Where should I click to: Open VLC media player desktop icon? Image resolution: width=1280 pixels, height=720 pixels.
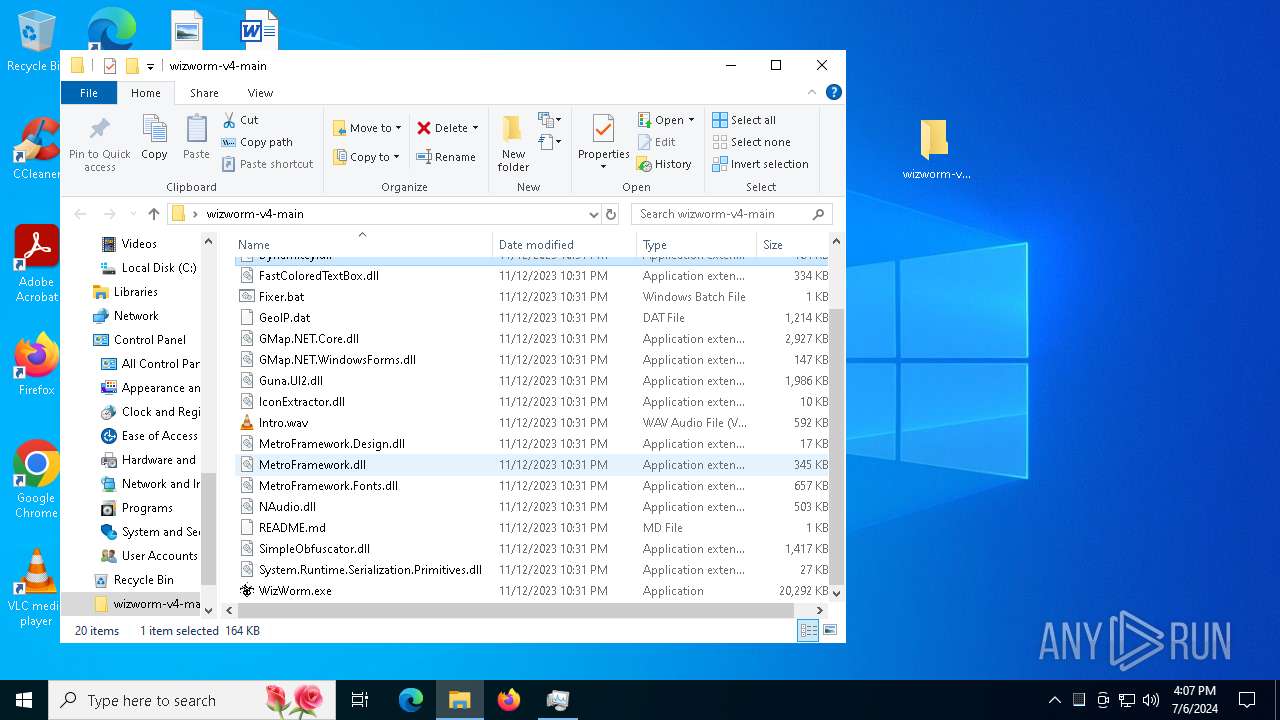36,588
